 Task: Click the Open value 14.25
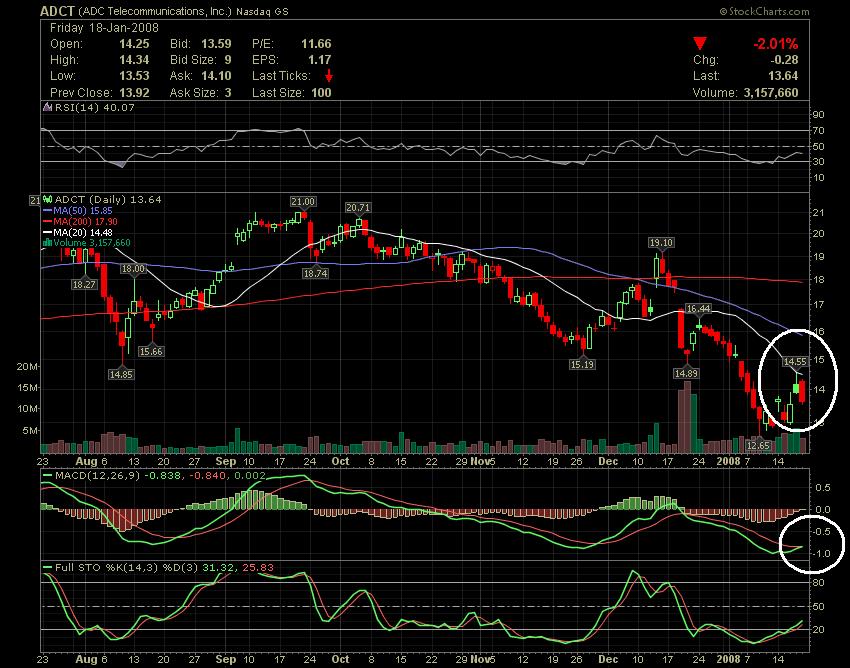[134, 44]
